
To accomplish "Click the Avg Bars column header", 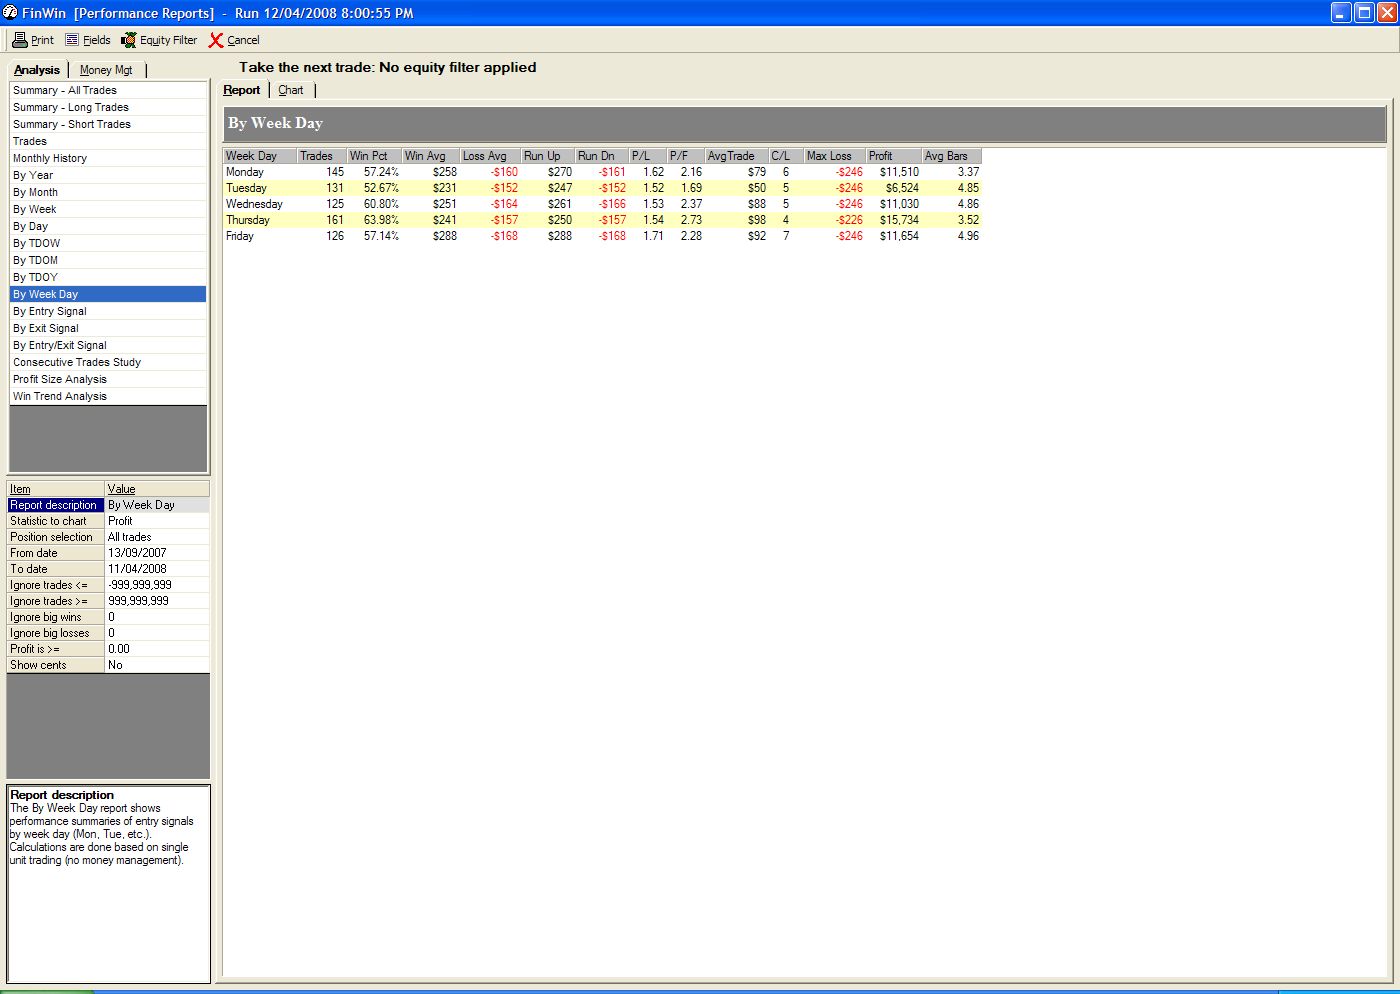I will coord(952,156).
